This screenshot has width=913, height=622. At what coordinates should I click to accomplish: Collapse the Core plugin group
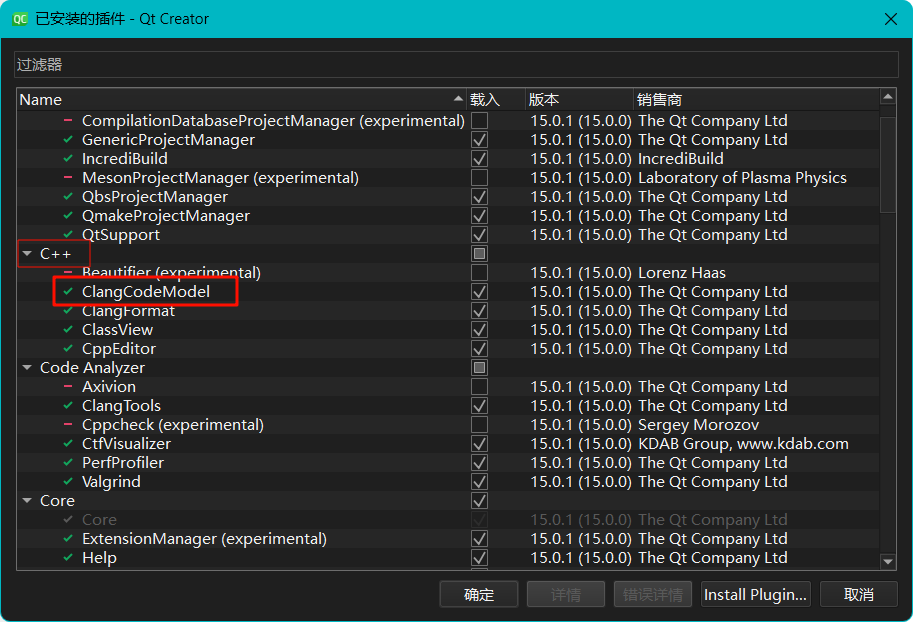(x=27, y=500)
